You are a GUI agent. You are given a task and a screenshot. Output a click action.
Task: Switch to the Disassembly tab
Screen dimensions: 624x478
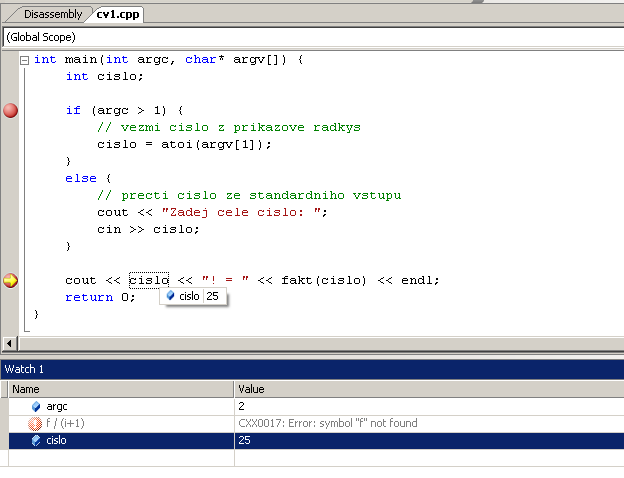[53, 14]
